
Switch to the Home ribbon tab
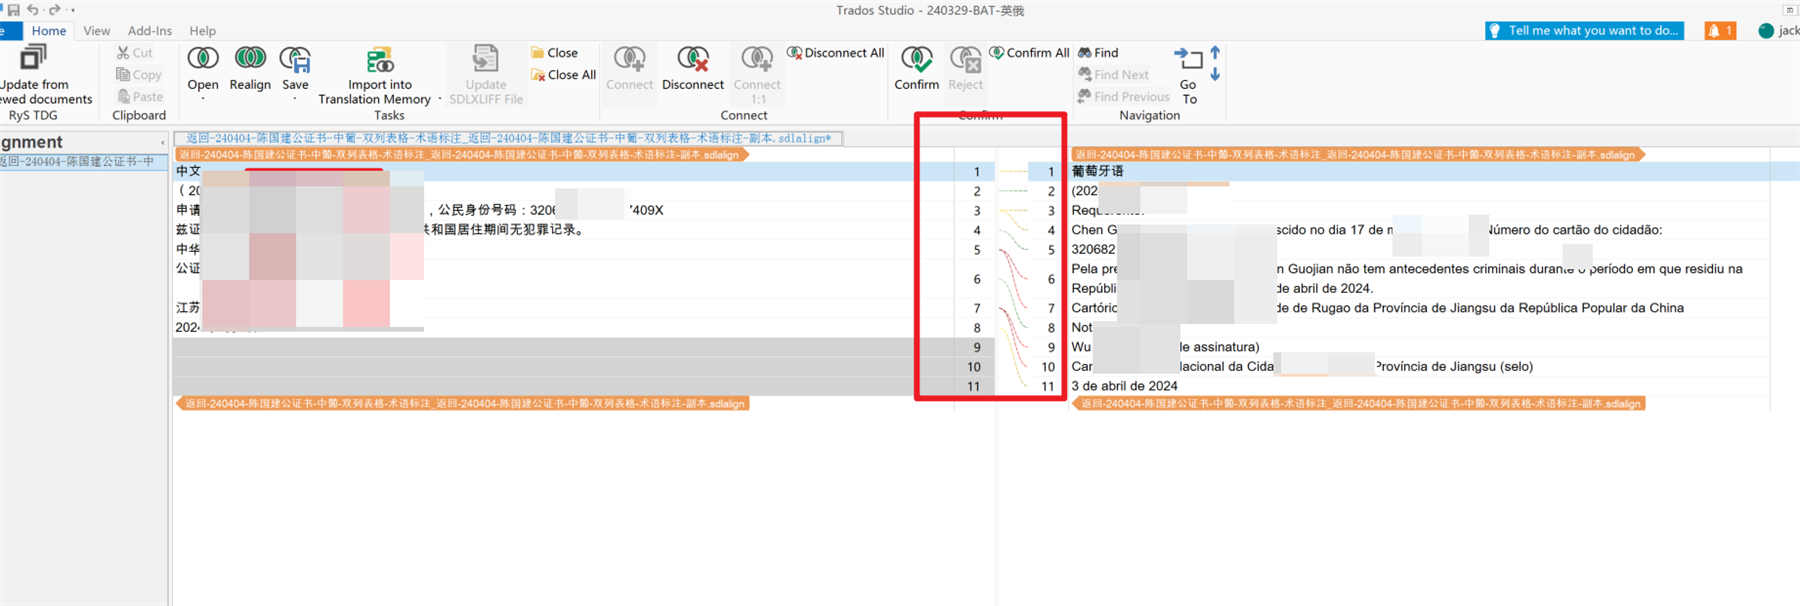click(49, 31)
